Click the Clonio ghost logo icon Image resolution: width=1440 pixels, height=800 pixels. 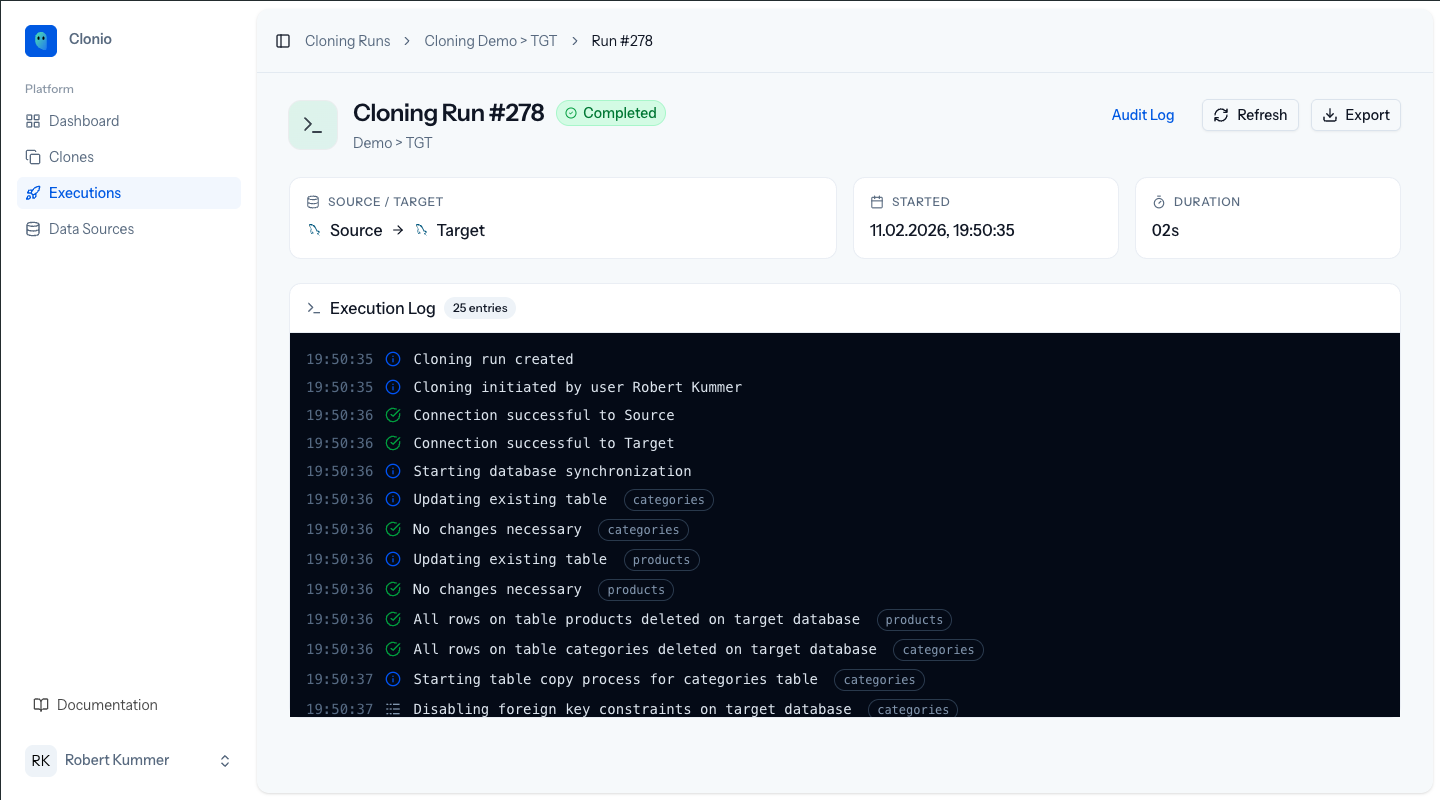click(40, 40)
